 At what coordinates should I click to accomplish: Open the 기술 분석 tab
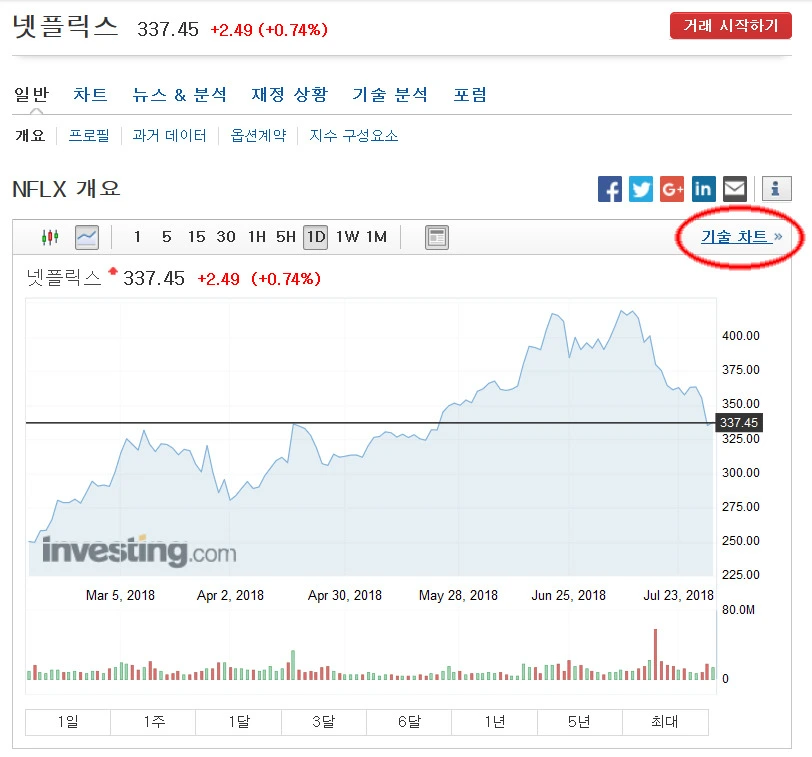390,95
